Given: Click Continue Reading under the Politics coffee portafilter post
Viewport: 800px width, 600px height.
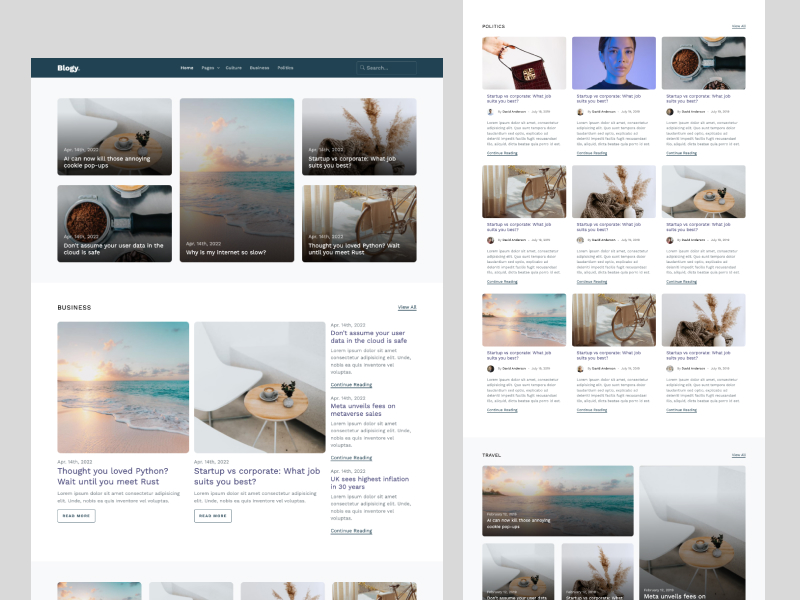Looking at the screenshot, I should [x=682, y=153].
